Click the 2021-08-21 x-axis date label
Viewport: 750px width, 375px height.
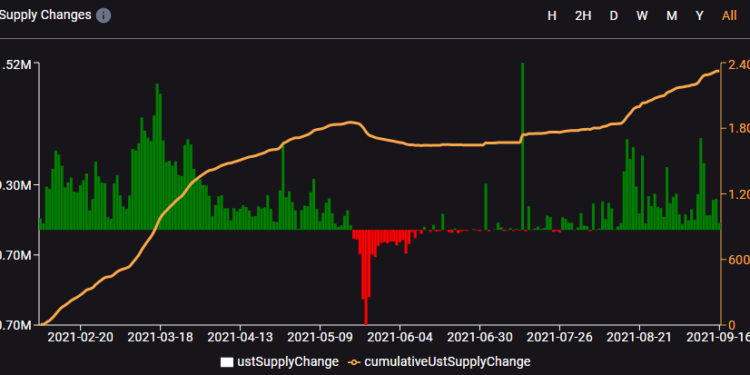coord(639,337)
